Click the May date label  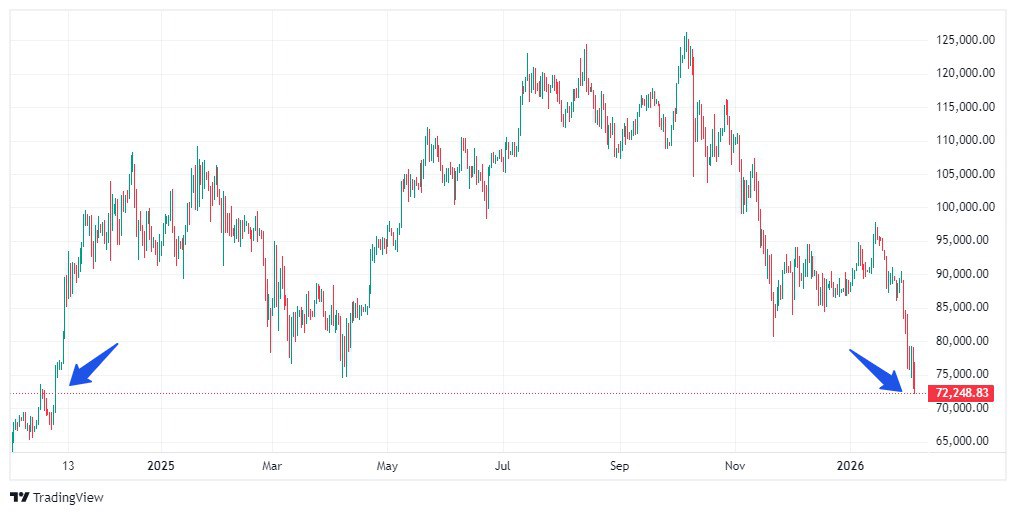388,466
